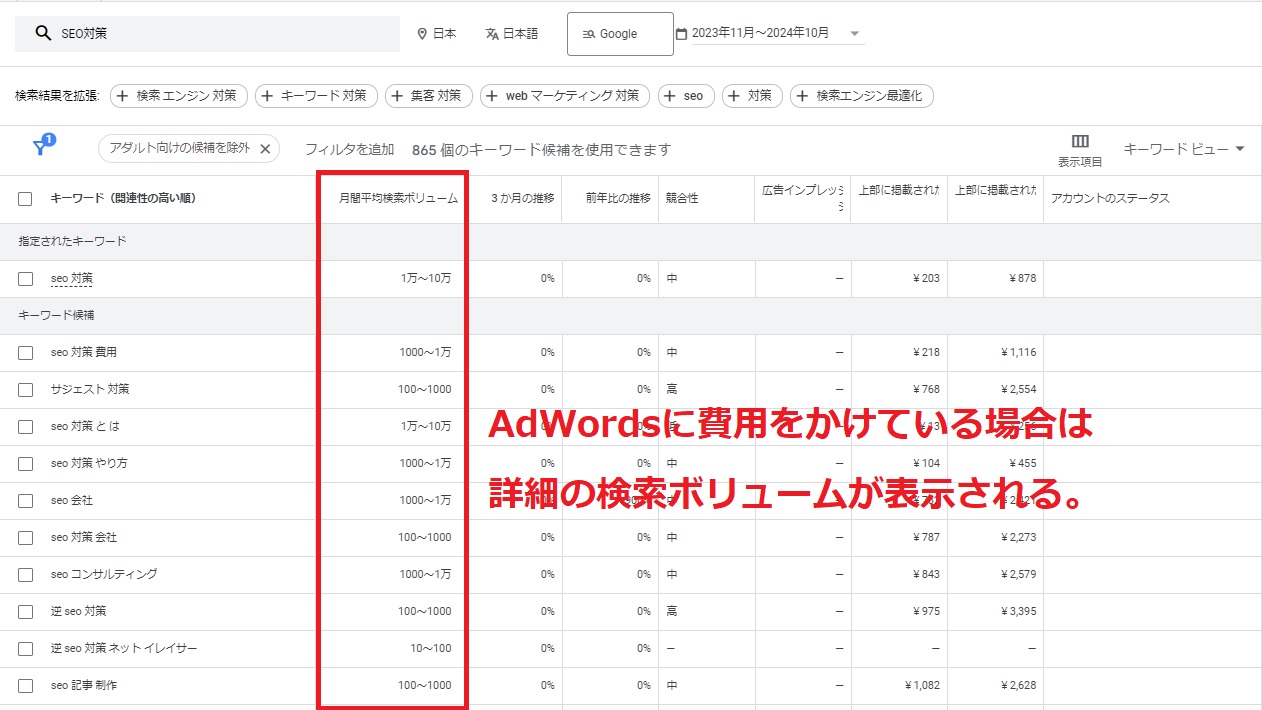Remove the アダルト向けの候補を除外 filter chip
Viewport: 1262px width, 710px height.
point(265,148)
